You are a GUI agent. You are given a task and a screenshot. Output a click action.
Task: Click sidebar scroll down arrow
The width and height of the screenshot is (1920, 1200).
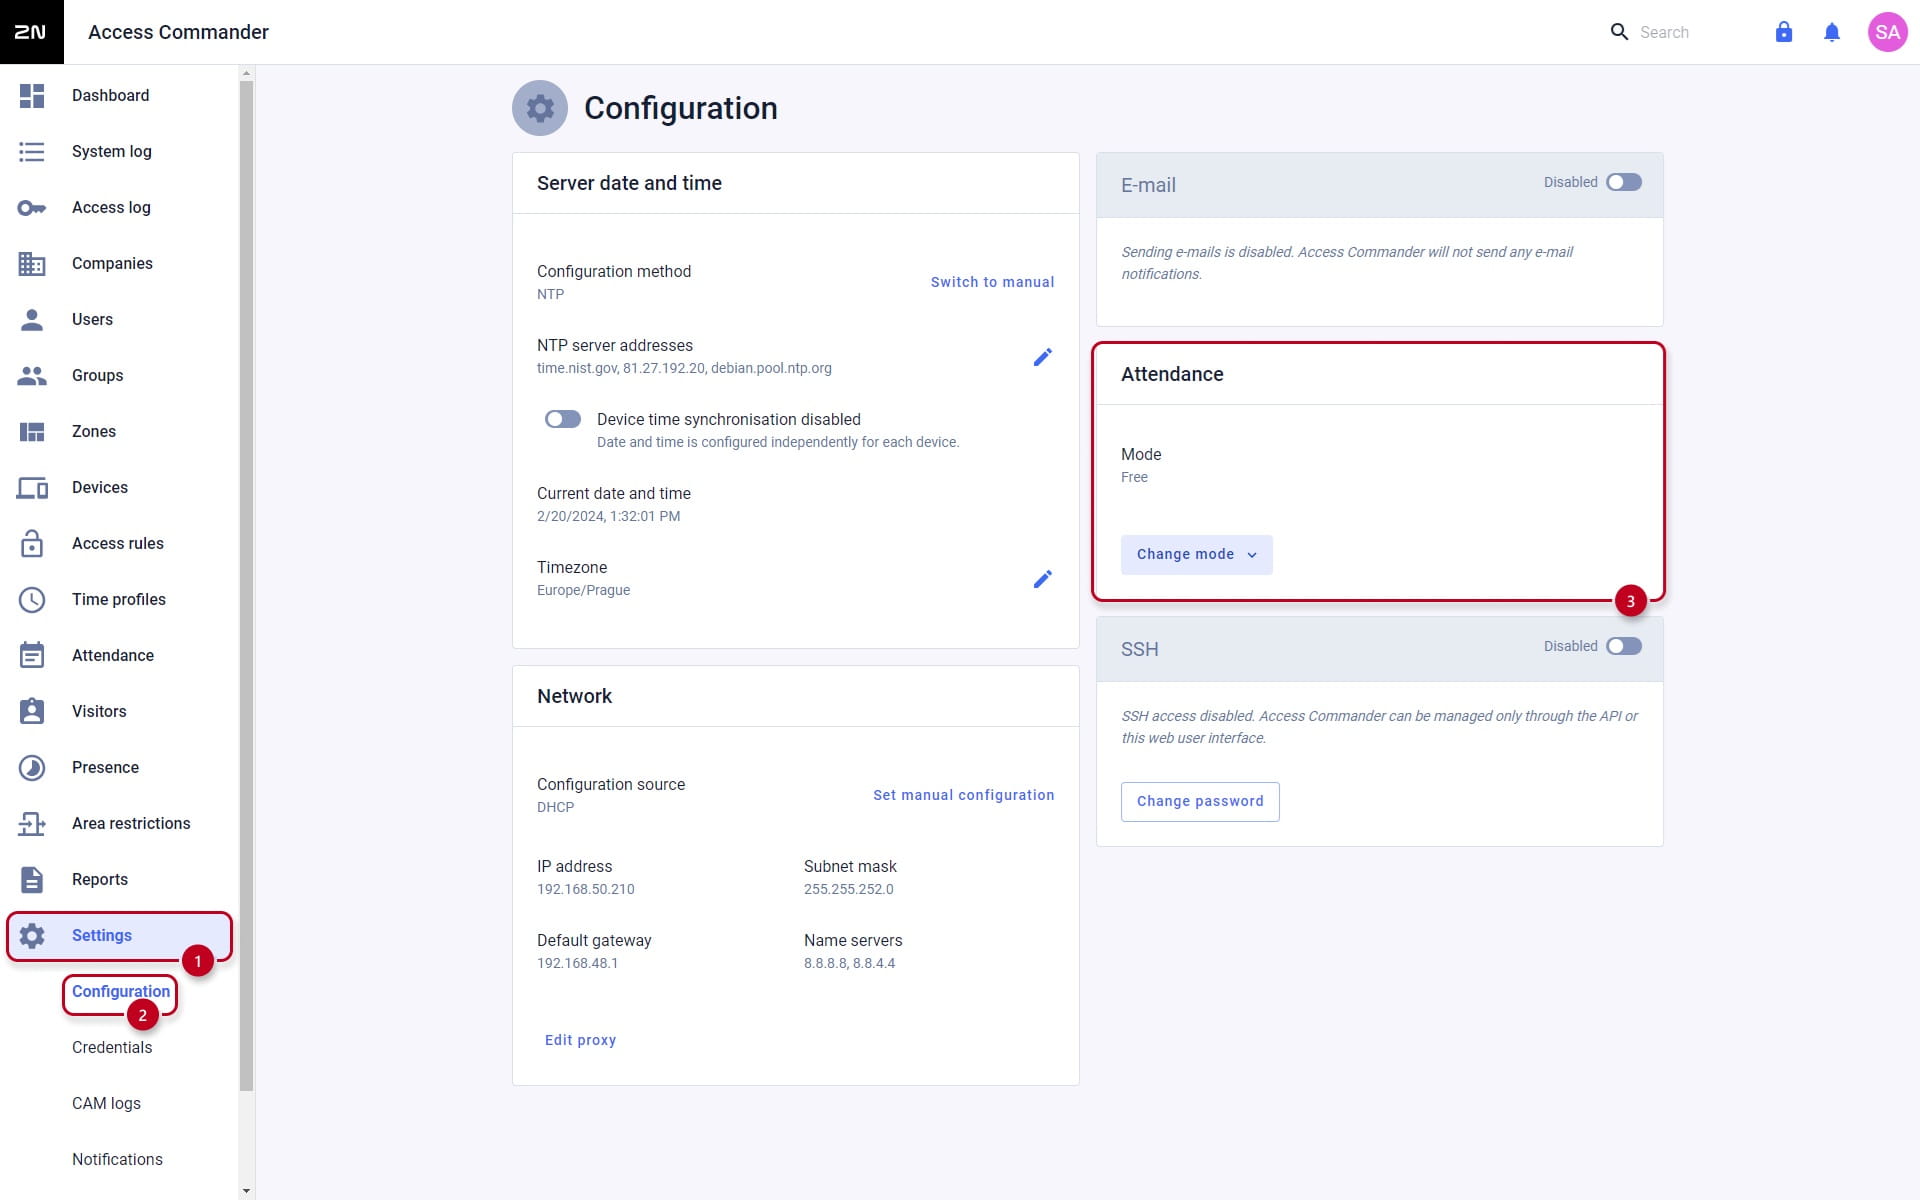point(246,1191)
